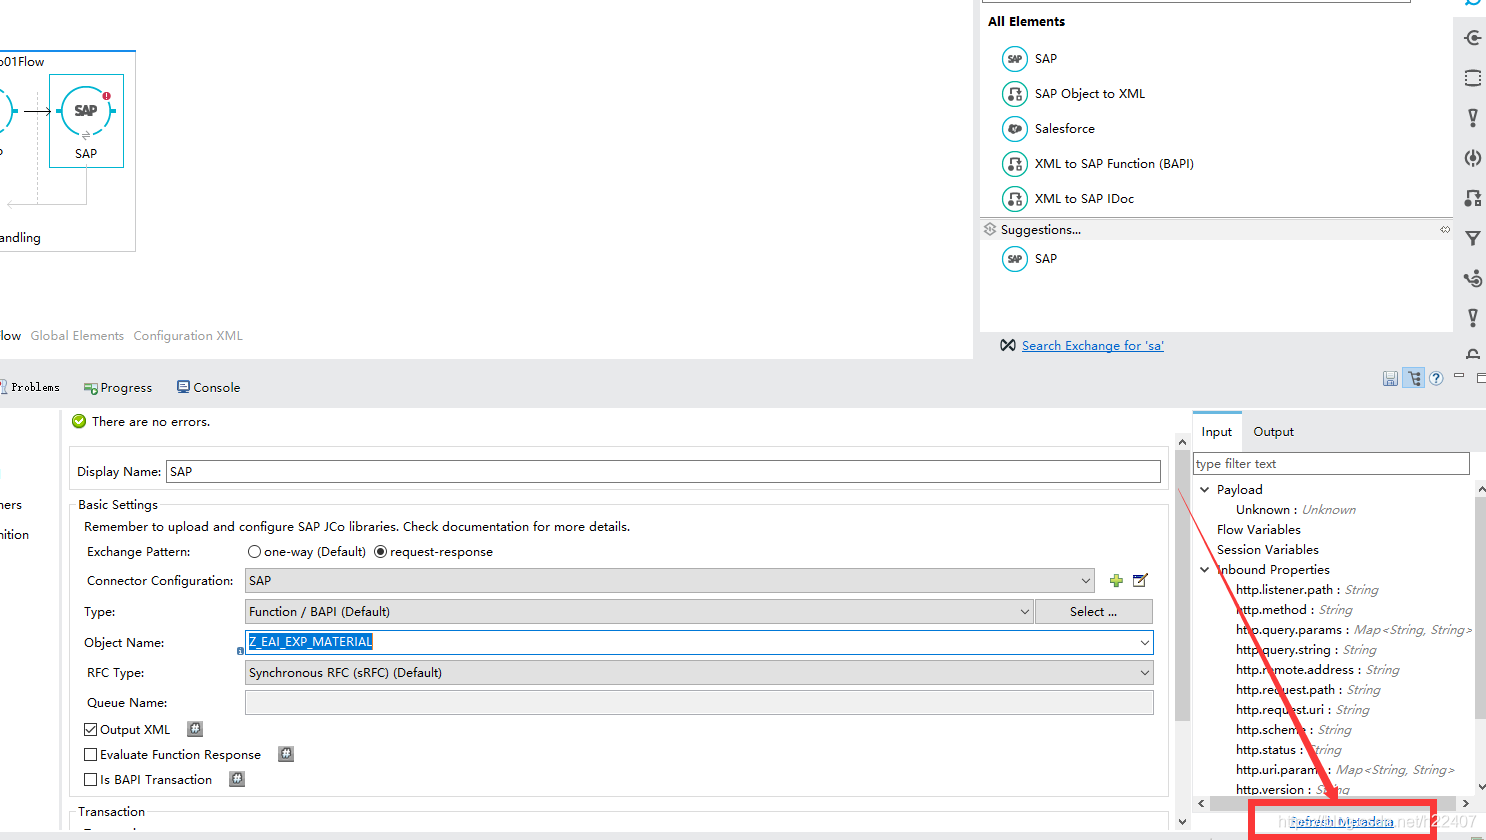Screen dimensions: 1486x840
Task: Select http.listener.path property
Action: click(1307, 590)
